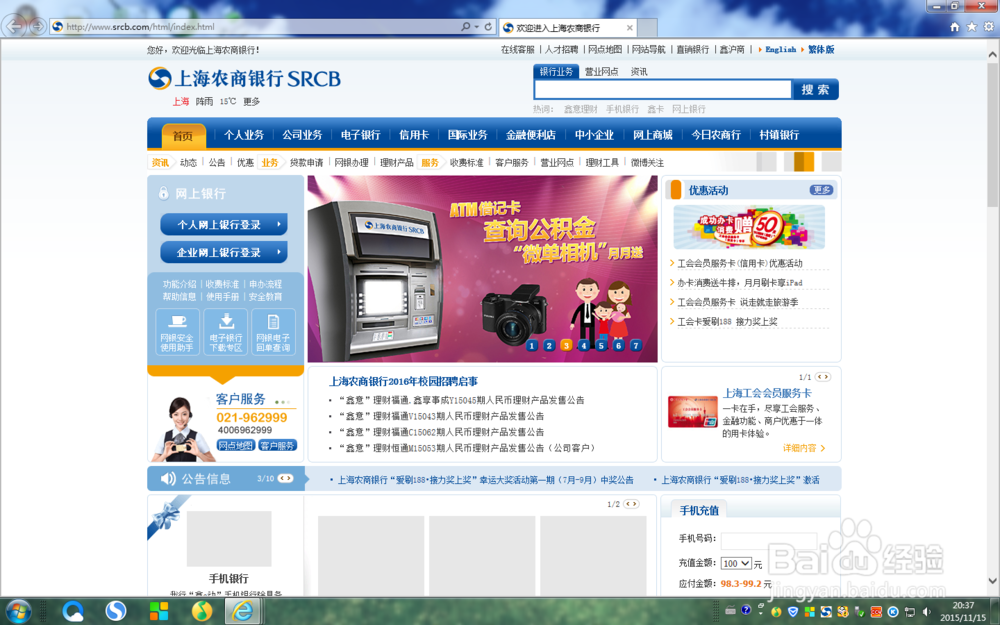Show banner slide 7

pos(635,345)
